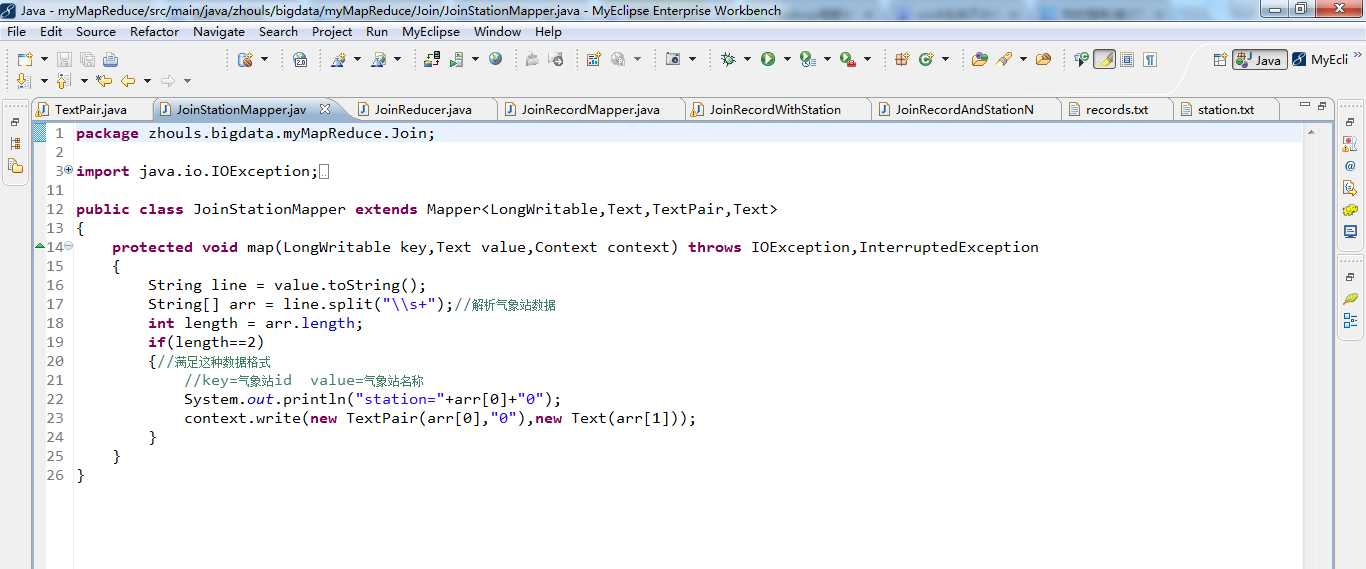Click the Console monitor icon in right sidebar
The image size is (1366, 569).
pyautogui.click(x=1350, y=232)
